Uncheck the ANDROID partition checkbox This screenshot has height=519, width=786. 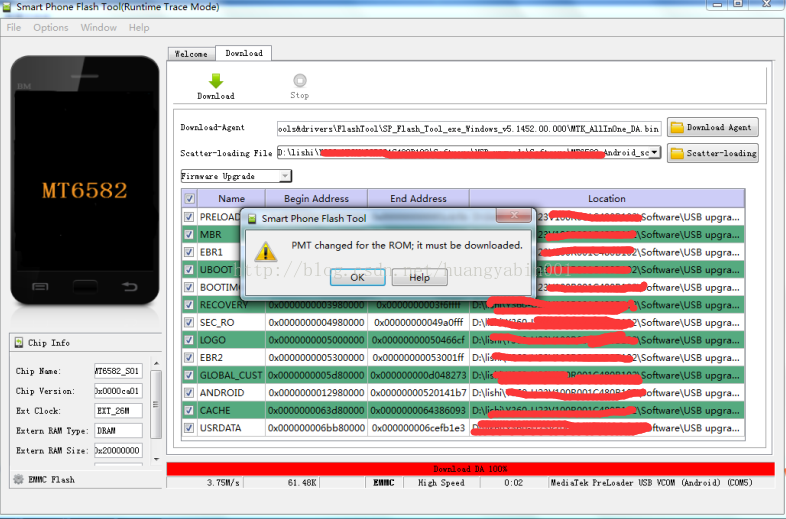189,393
